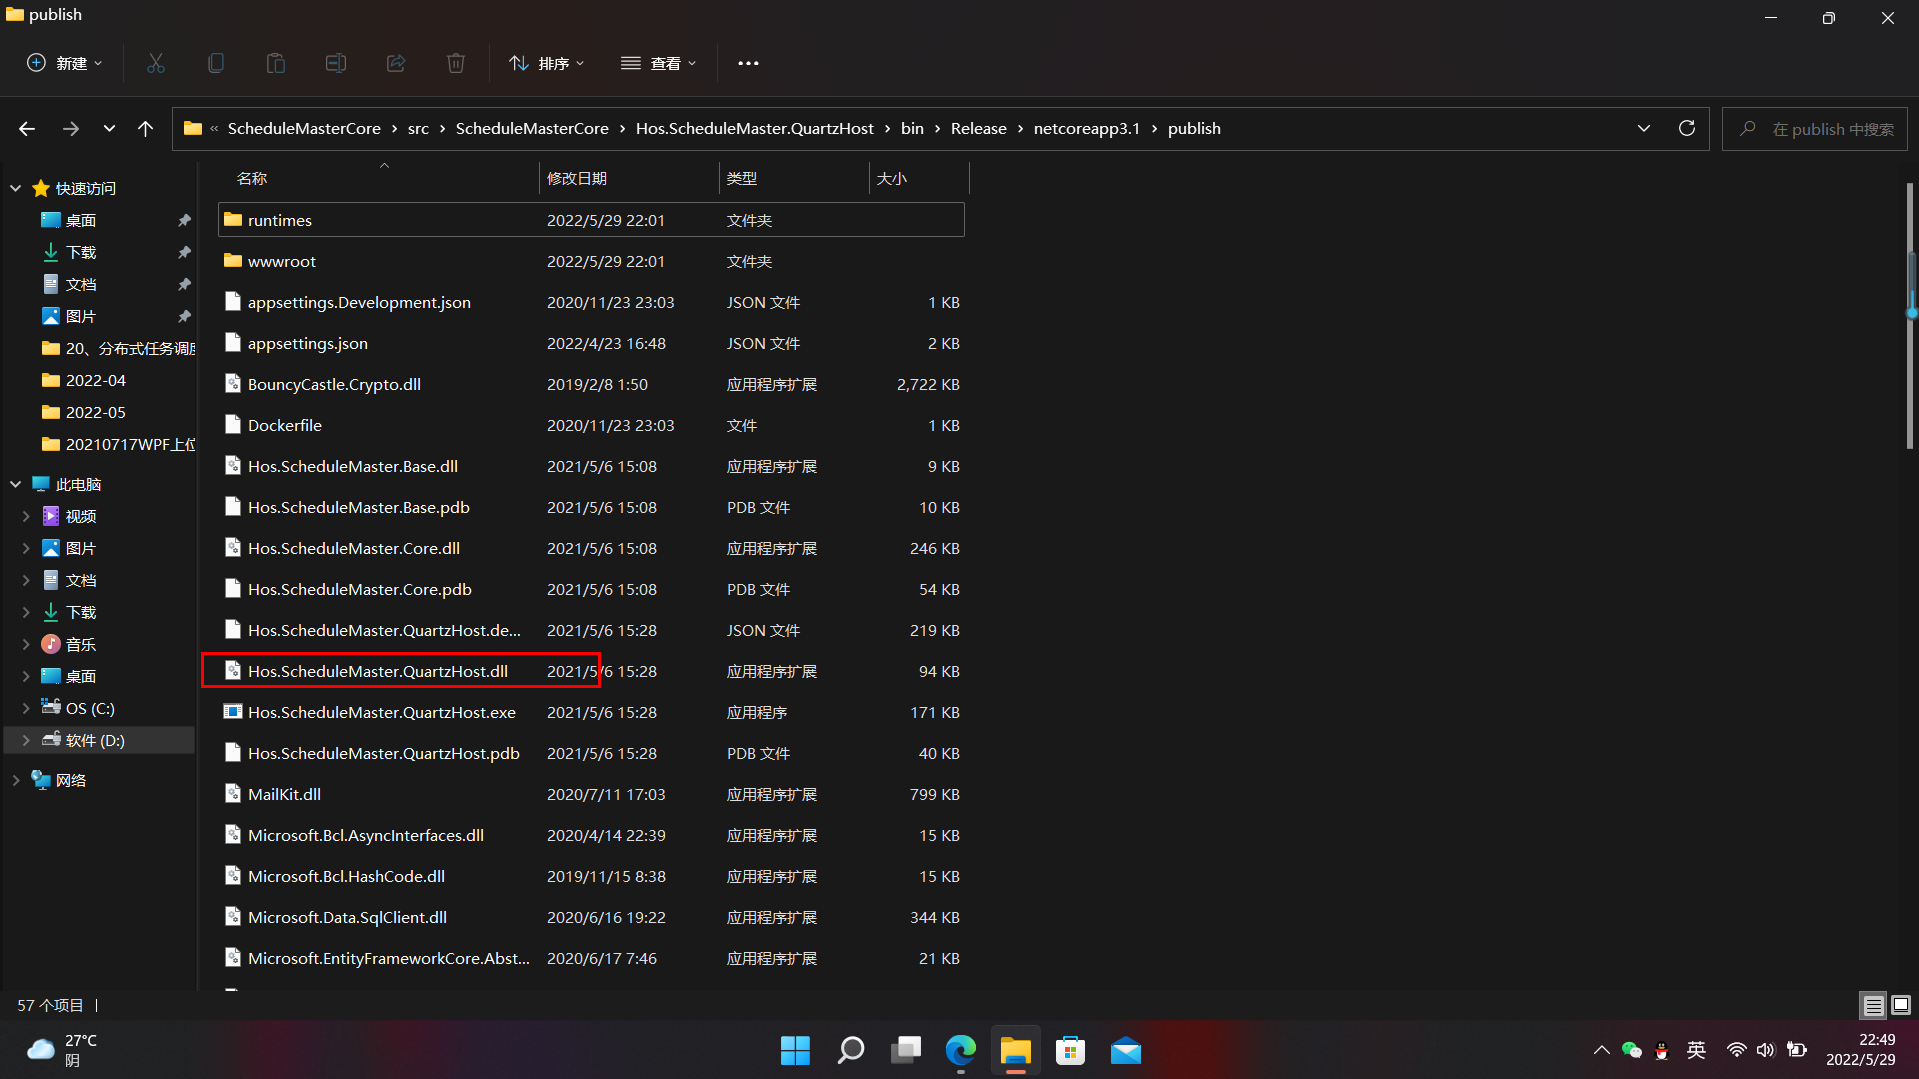Select Hos.ScheduleMaster.QuartzHost.dll file

pyautogui.click(x=591, y=671)
